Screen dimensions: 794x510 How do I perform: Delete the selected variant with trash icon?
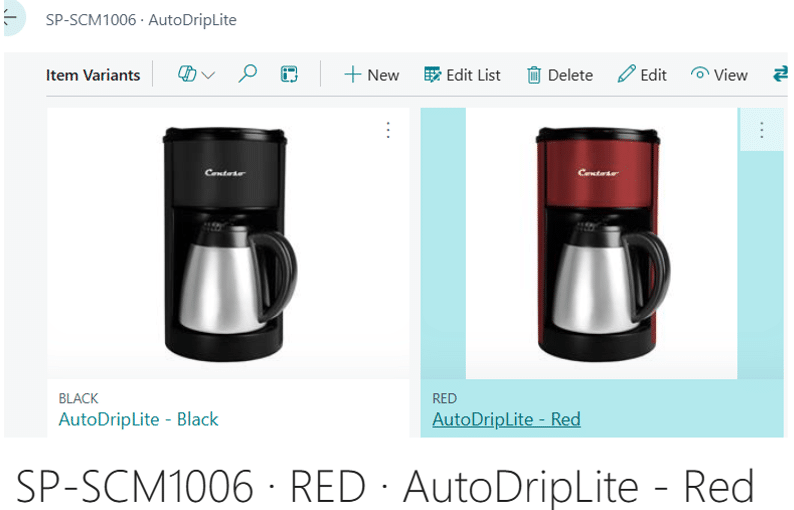pos(560,75)
